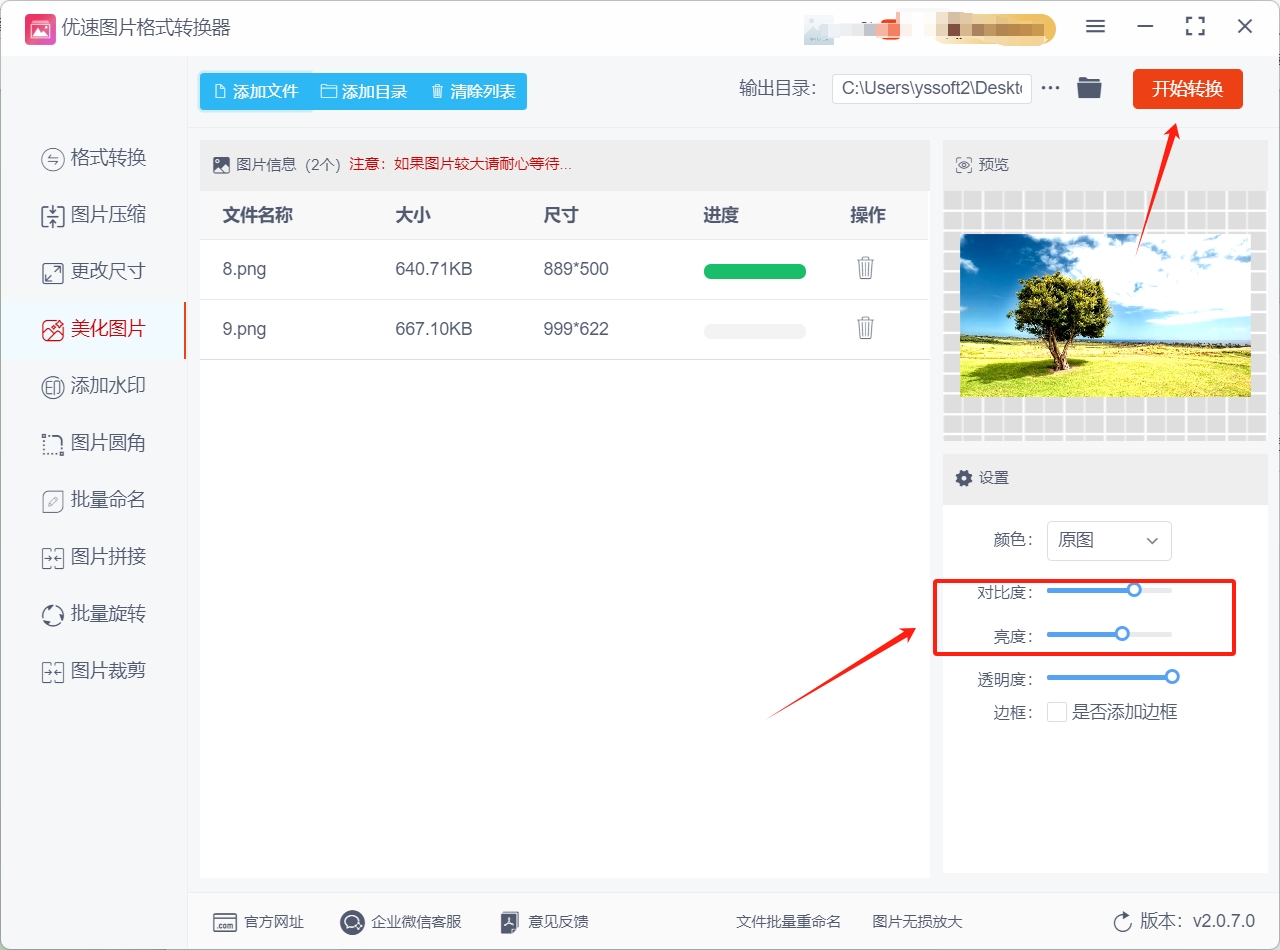Toggle the 是否添加边框 checkbox

point(1056,712)
